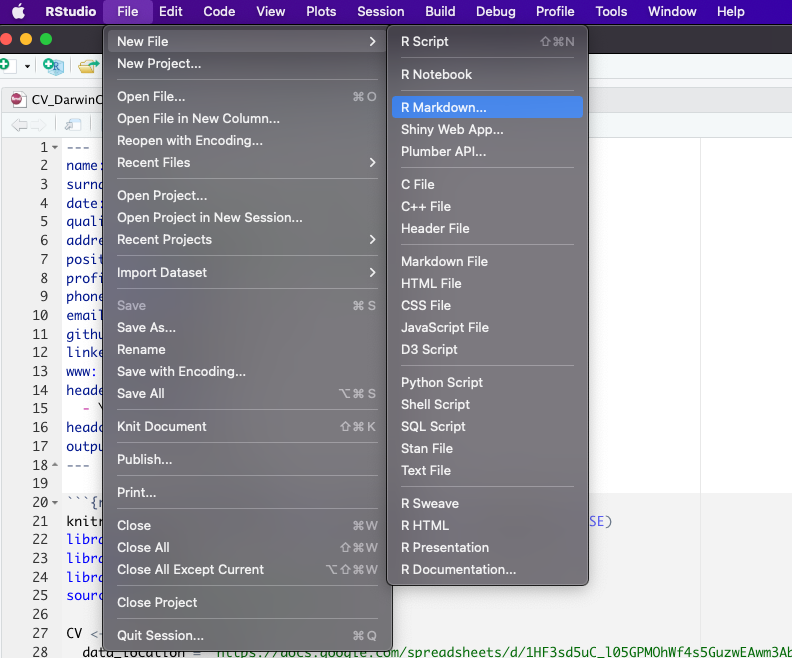Screen dimensions: 792x658
Task: Choose Open File... menu item
Action: [x=247, y=96]
